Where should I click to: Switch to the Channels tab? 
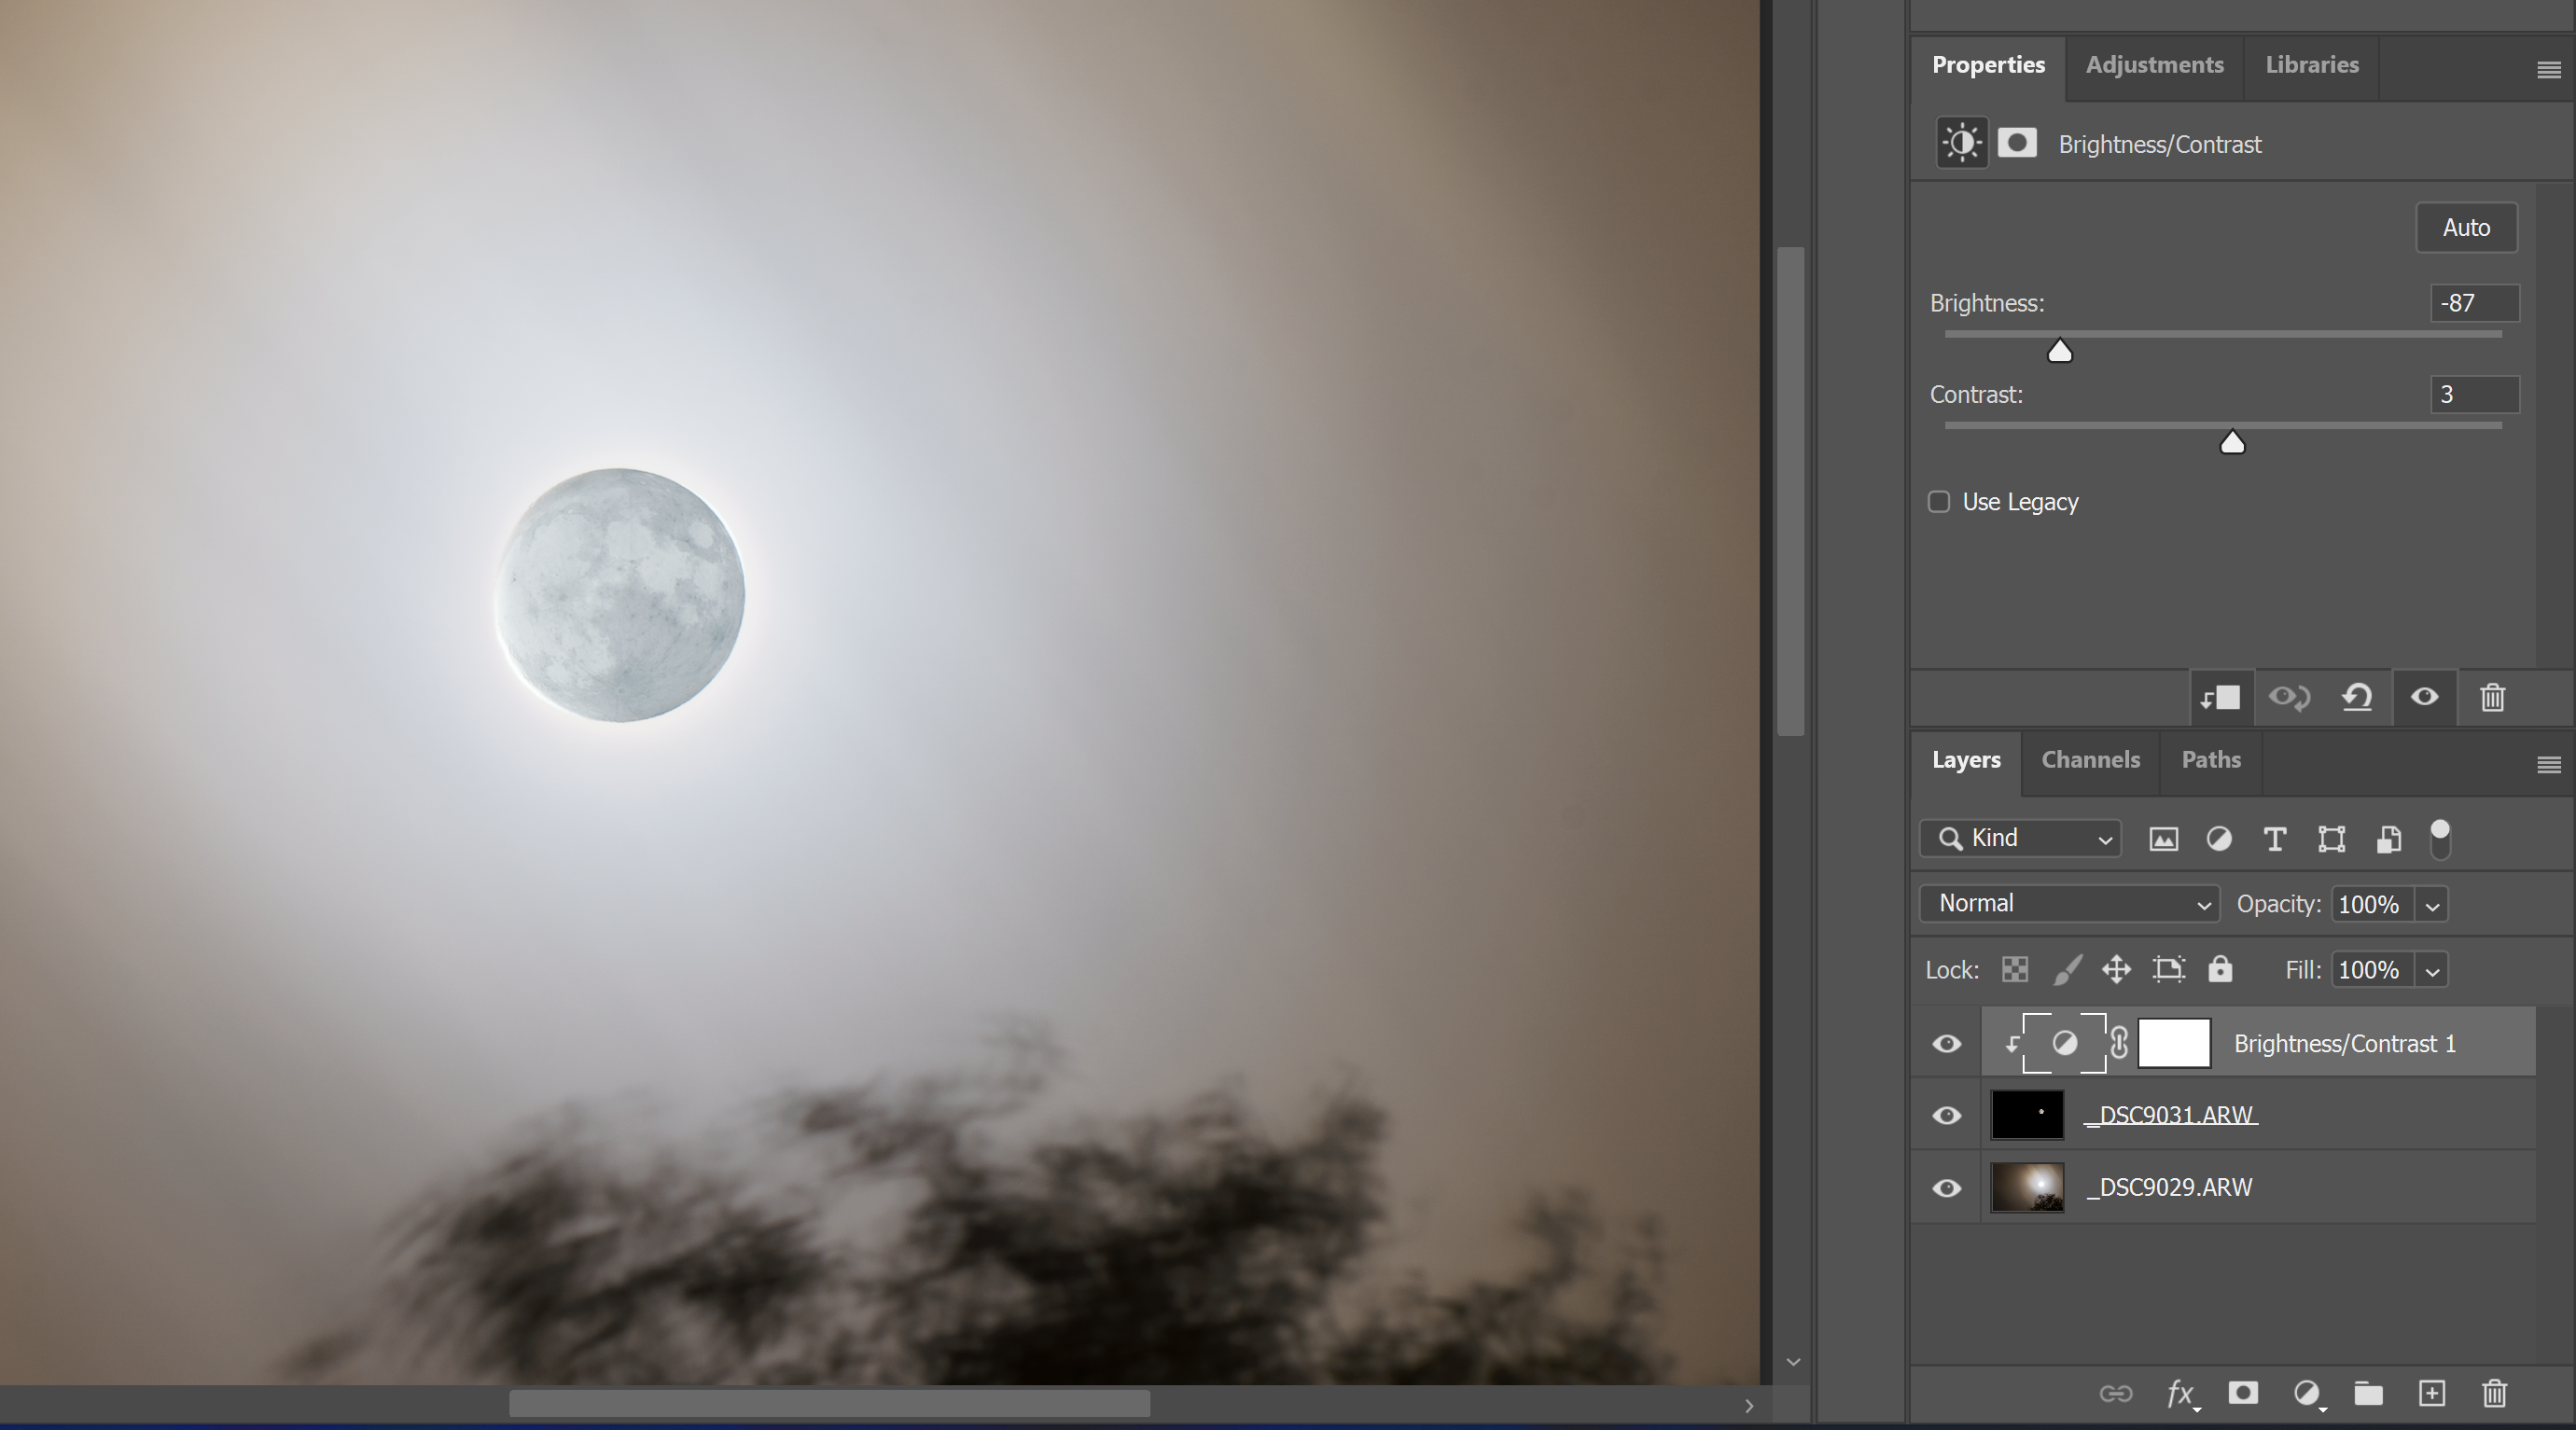click(x=2090, y=761)
